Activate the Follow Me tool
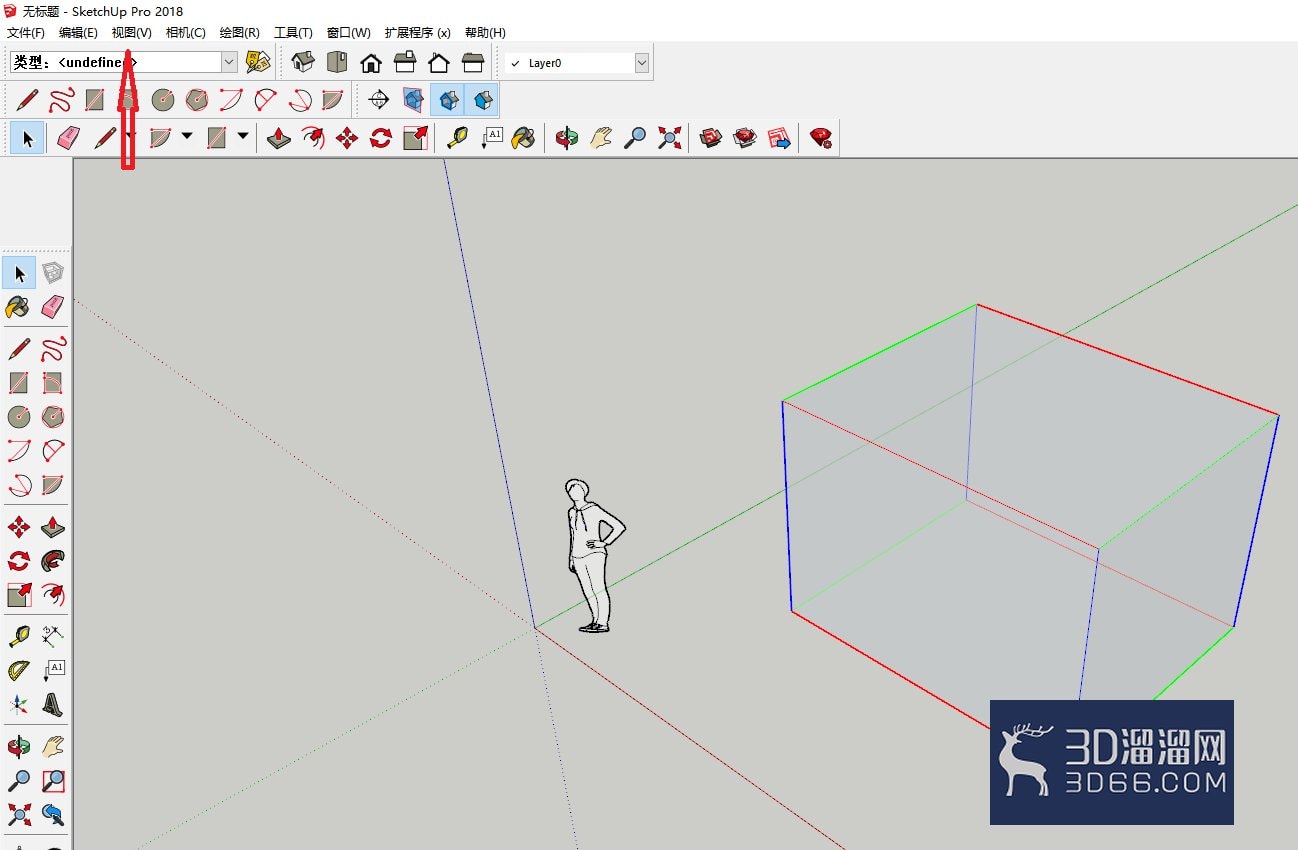The image size is (1298, 850). pos(53,561)
